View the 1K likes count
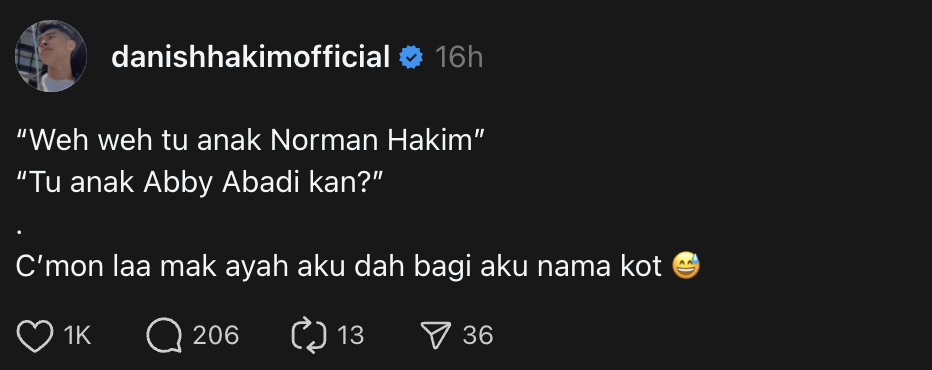This screenshot has height=370, width=932. pos(77,335)
